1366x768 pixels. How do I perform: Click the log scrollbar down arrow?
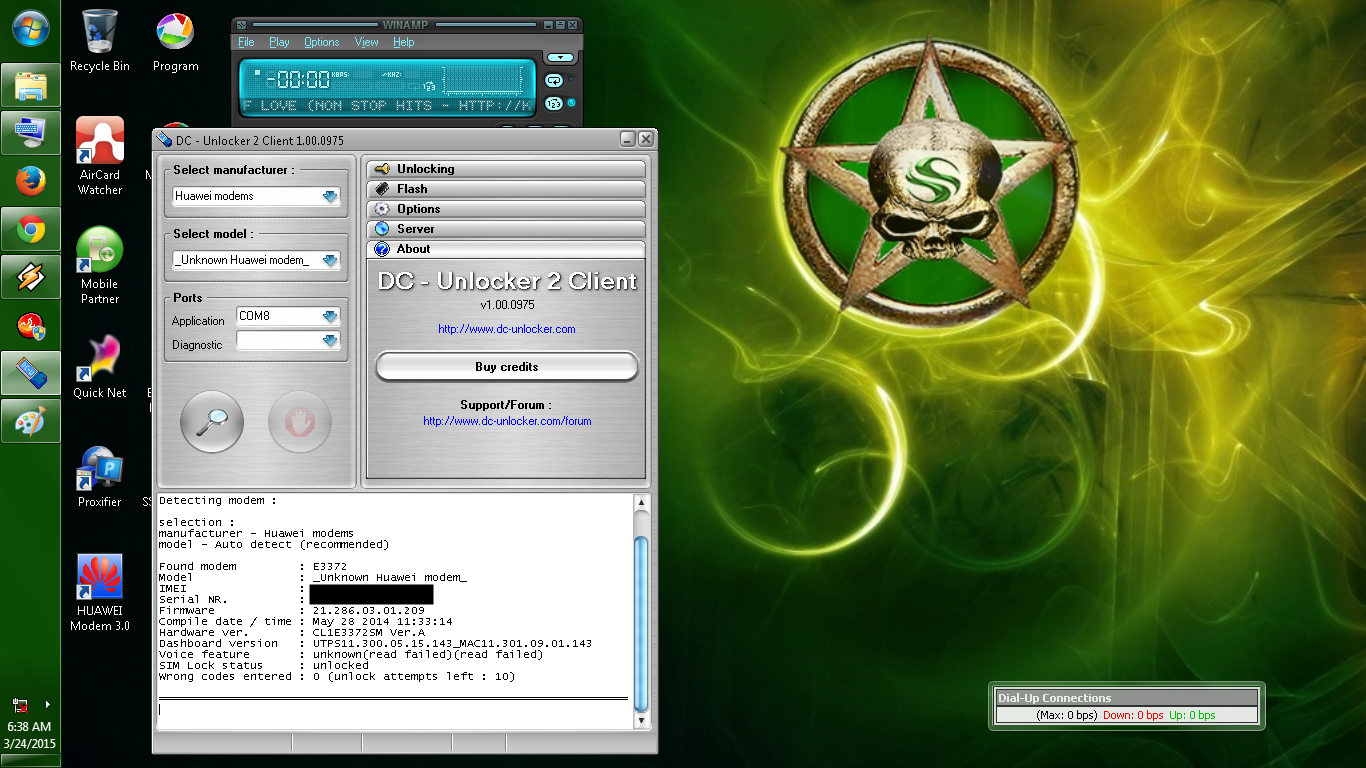coord(642,720)
